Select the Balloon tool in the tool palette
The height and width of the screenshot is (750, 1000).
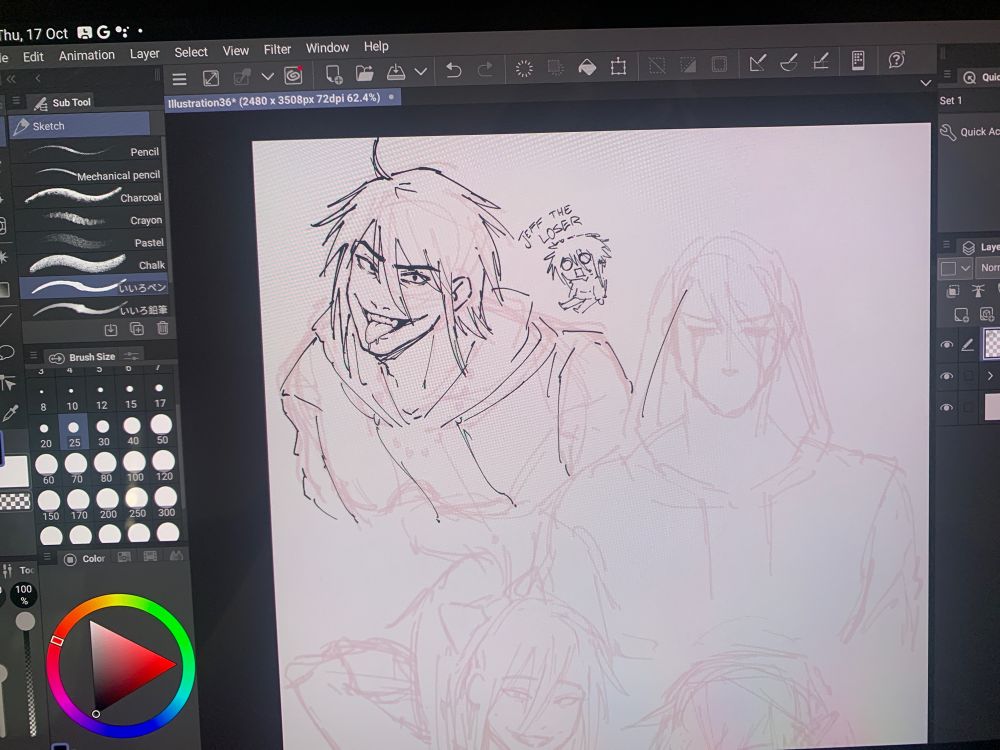tap(6, 351)
